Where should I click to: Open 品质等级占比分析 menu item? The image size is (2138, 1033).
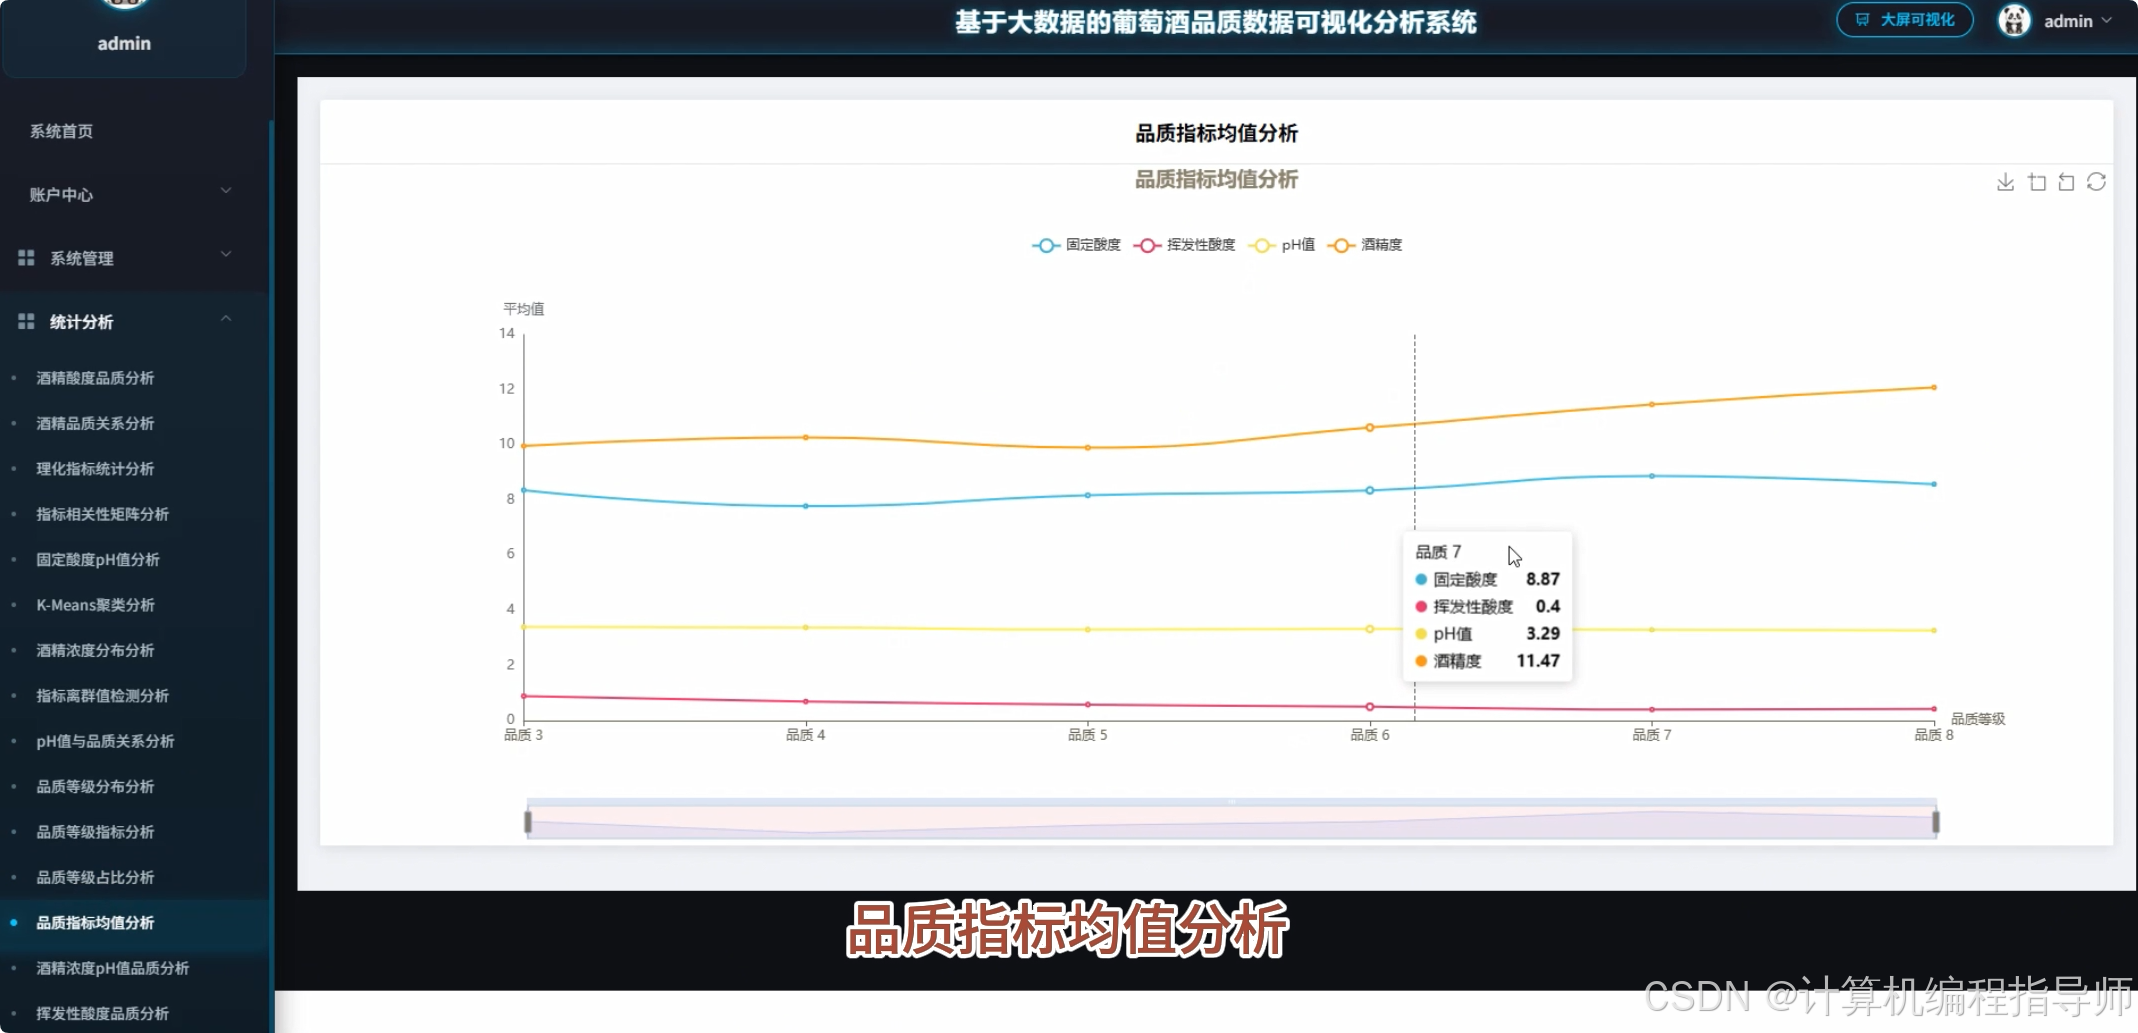[95, 877]
